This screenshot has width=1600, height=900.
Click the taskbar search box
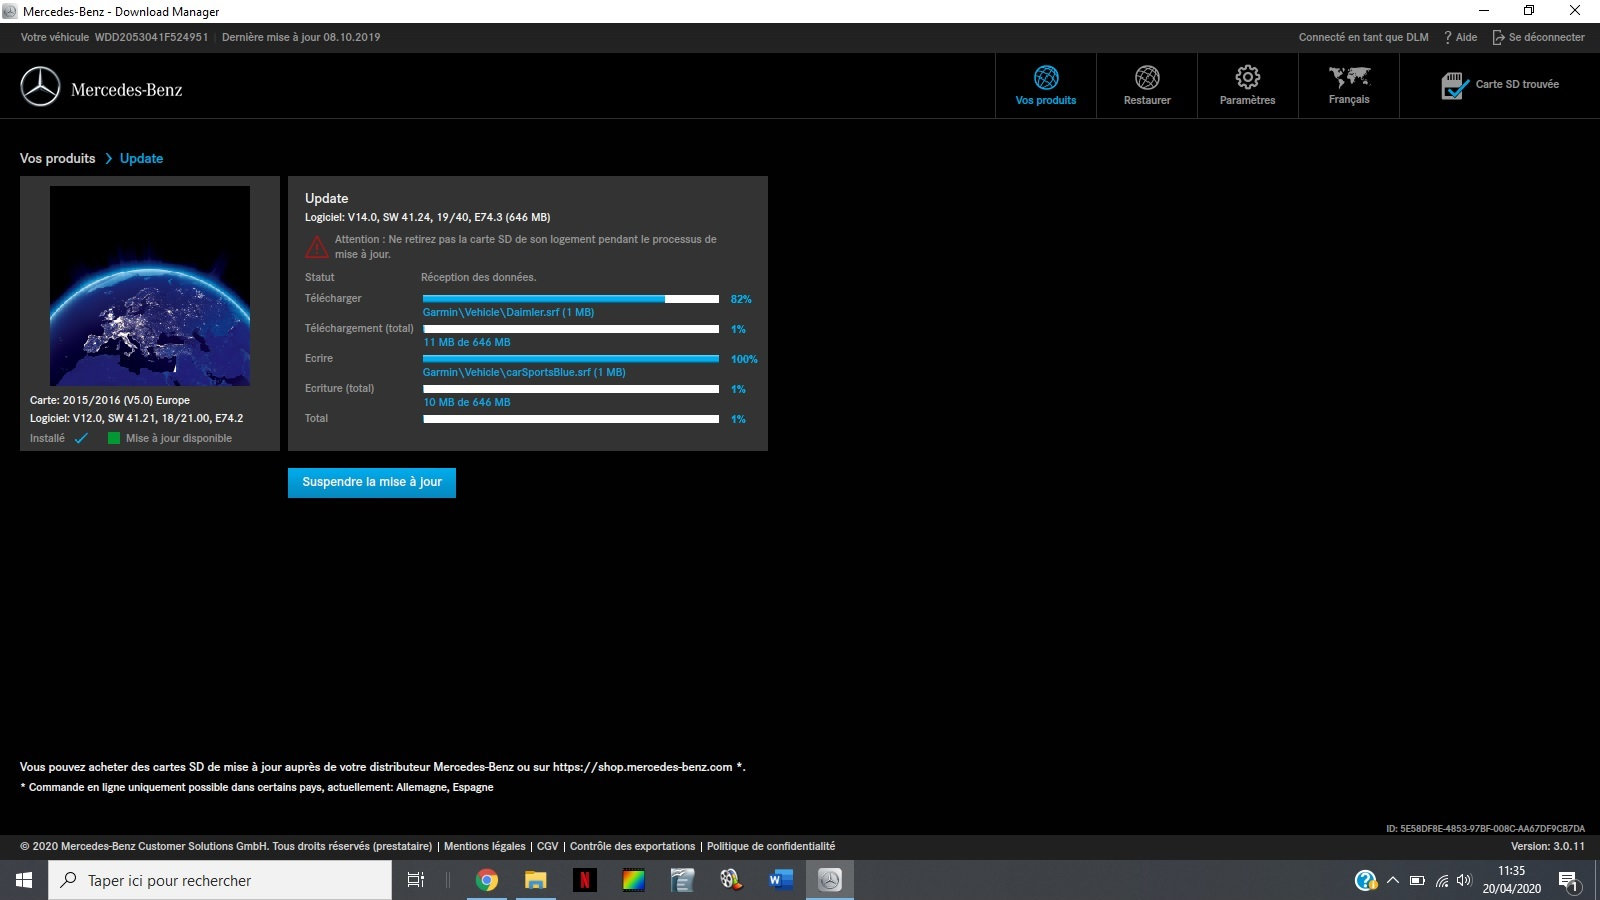click(220, 880)
